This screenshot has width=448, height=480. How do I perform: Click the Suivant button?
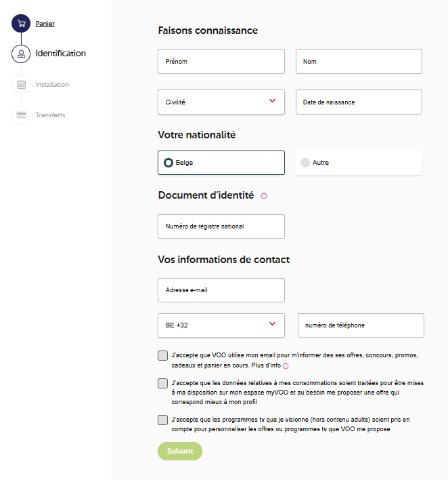pyautogui.click(x=180, y=451)
